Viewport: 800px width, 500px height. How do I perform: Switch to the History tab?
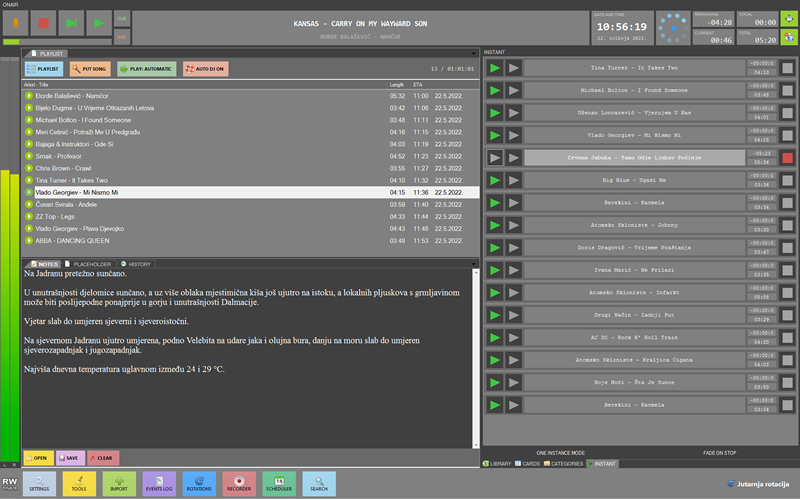point(136,264)
